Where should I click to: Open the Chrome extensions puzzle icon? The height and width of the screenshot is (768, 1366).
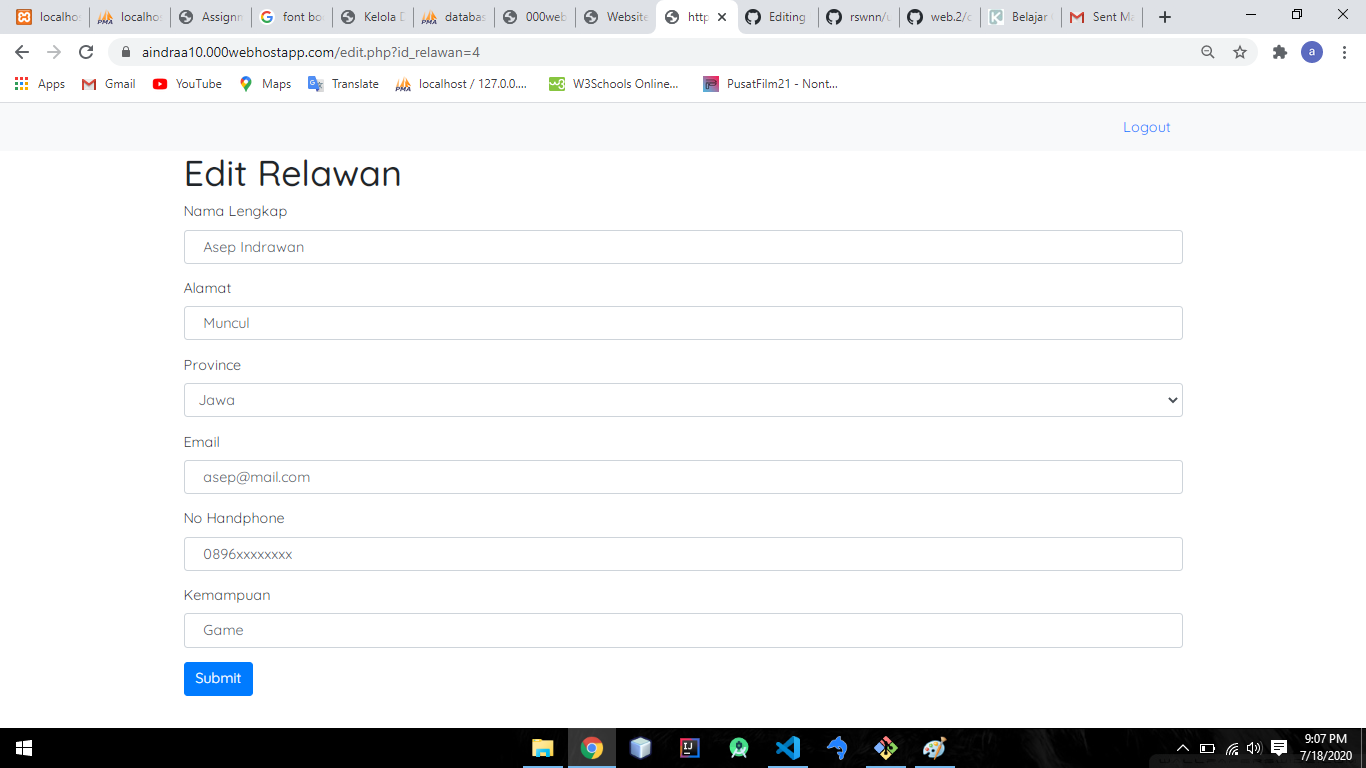coord(1279,52)
